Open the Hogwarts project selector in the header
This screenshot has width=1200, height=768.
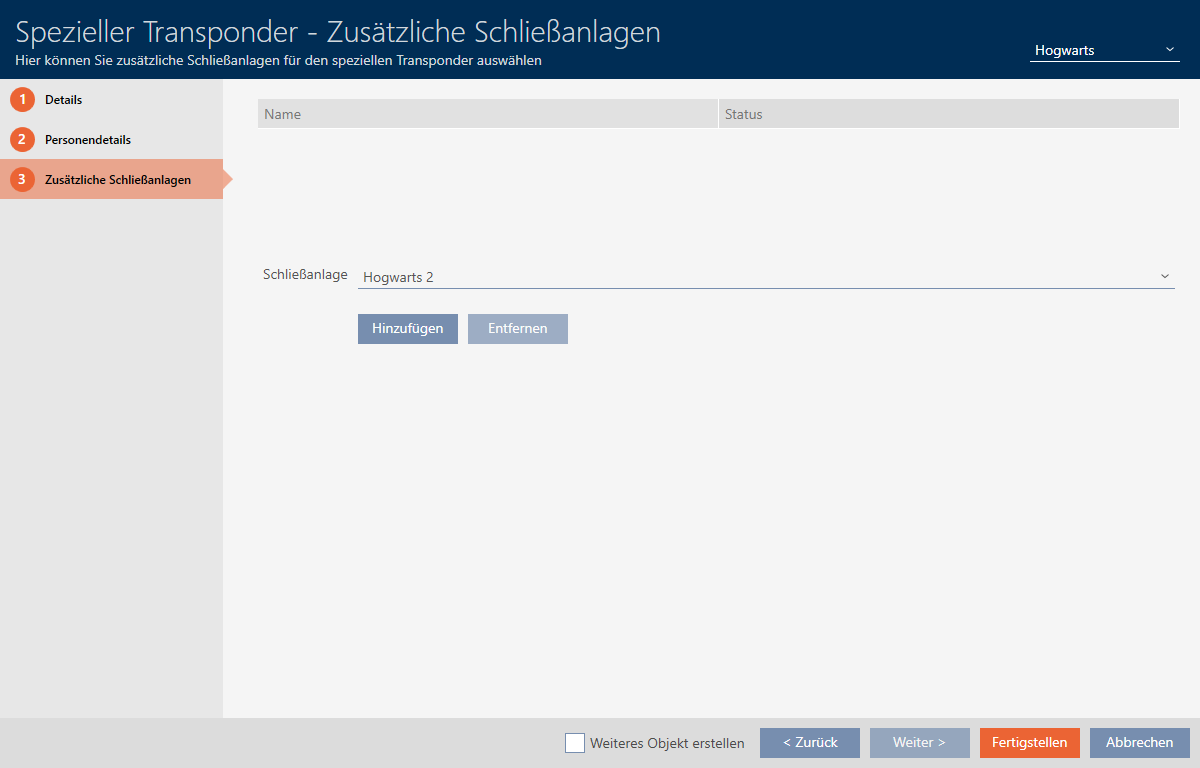pyautogui.click(x=1095, y=50)
